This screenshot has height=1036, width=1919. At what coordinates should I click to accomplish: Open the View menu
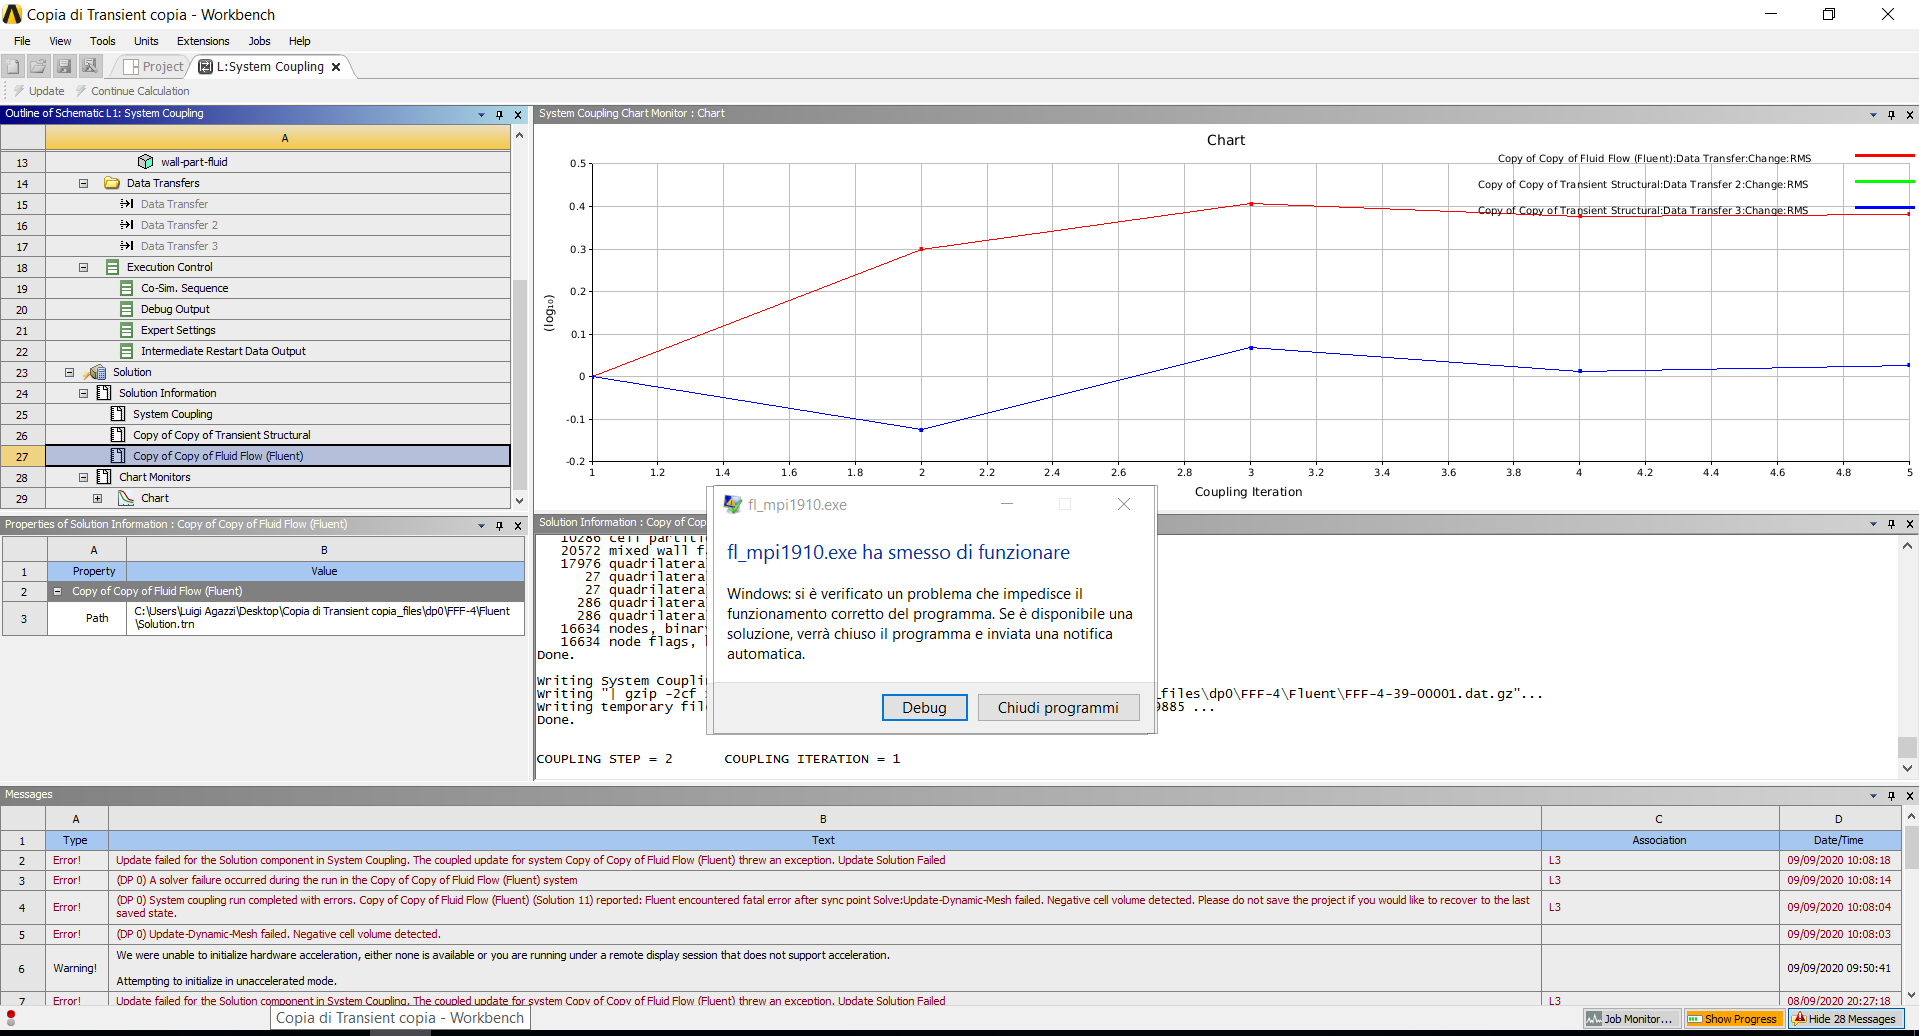pos(60,41)
